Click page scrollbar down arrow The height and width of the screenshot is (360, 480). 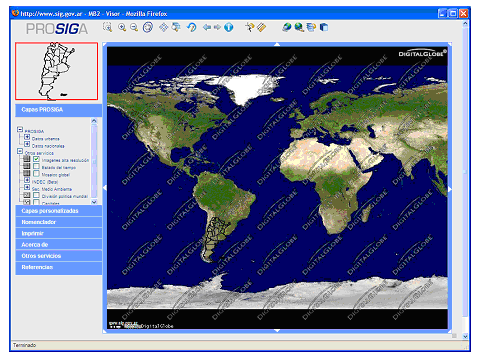pyautogui.click(x=465, y=337)
